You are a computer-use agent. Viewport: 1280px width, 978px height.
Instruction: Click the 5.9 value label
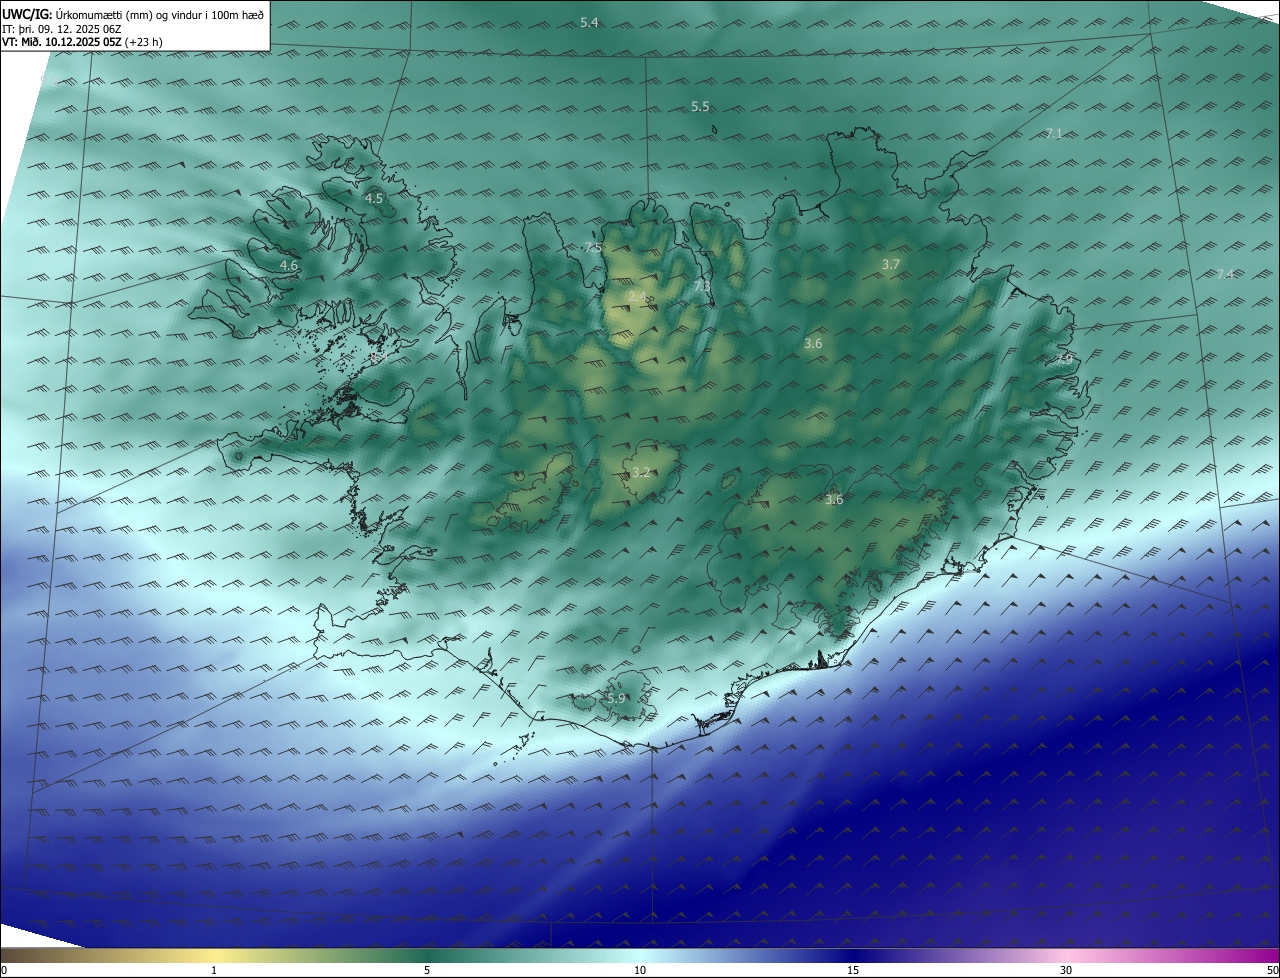pos(616,698)
